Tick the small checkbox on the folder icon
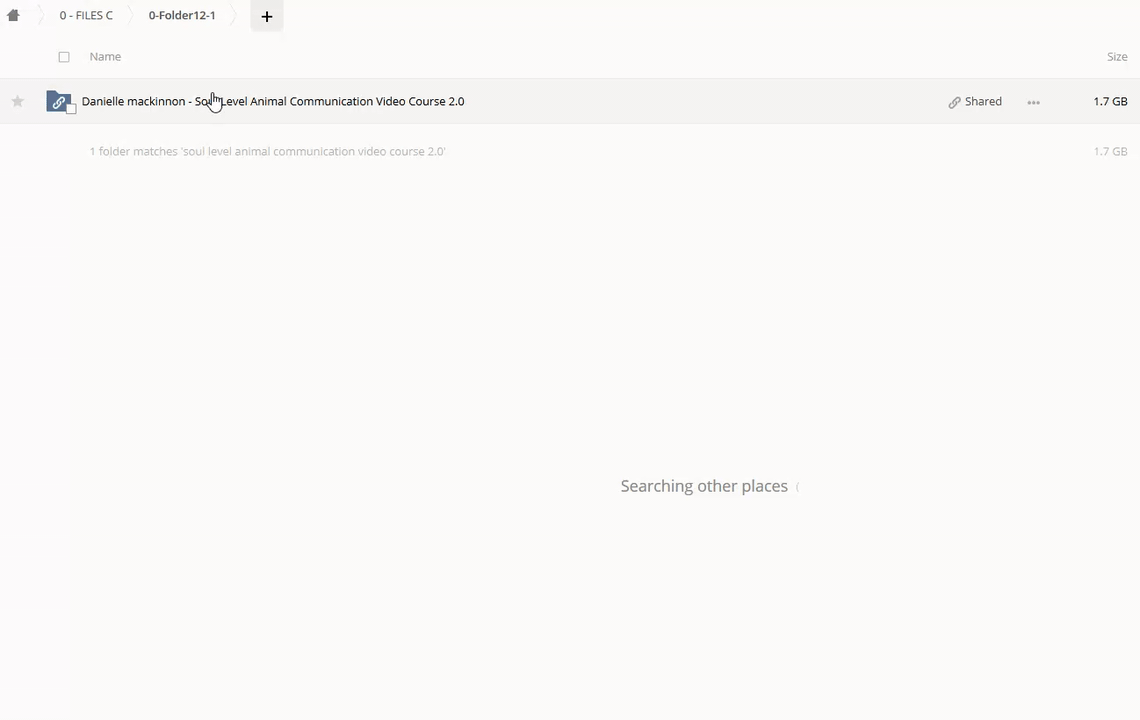 pos(71,109)
